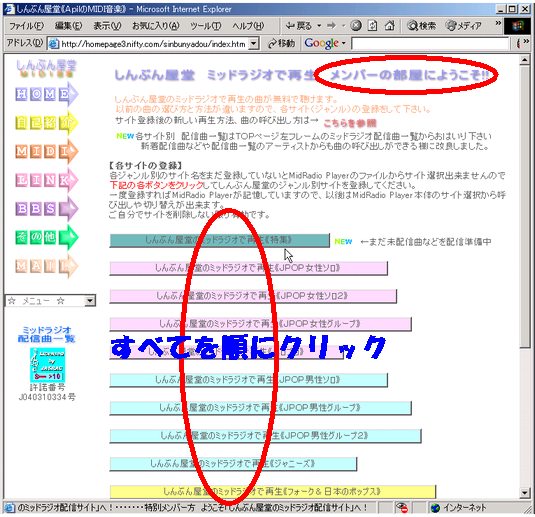Click the status bar page icon

click(10, 508)
